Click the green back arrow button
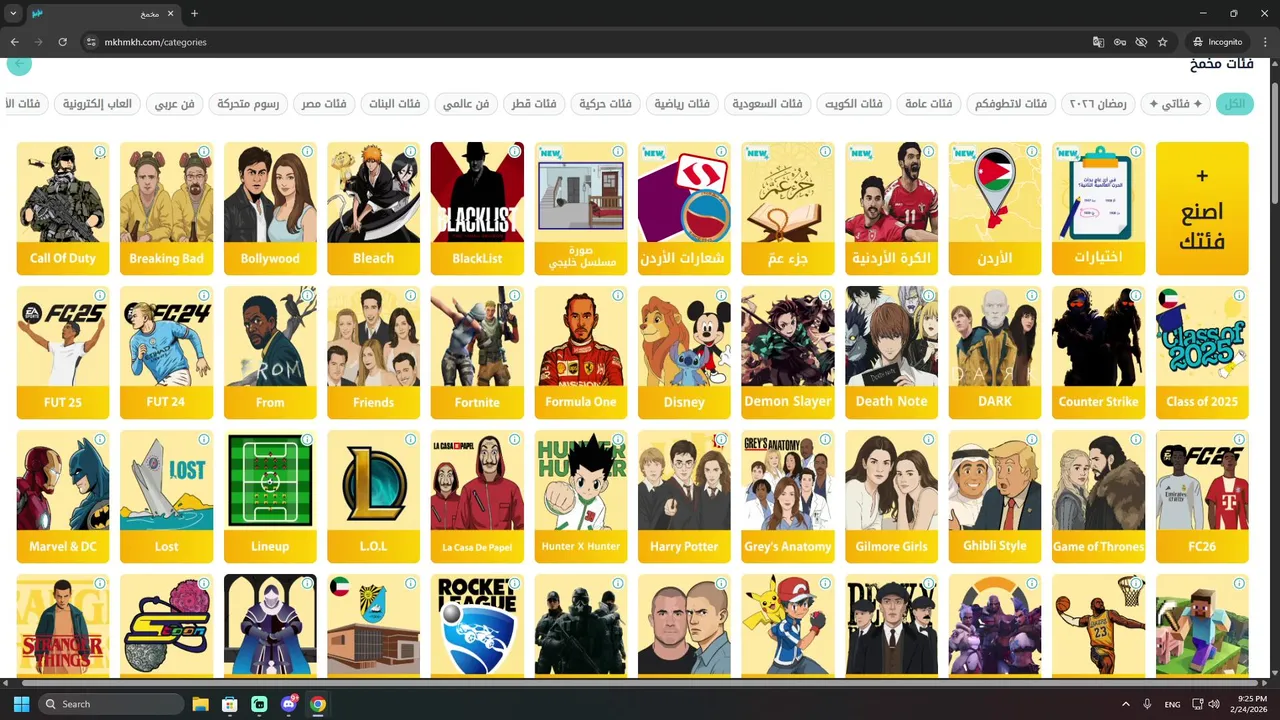 pos(18,64)
